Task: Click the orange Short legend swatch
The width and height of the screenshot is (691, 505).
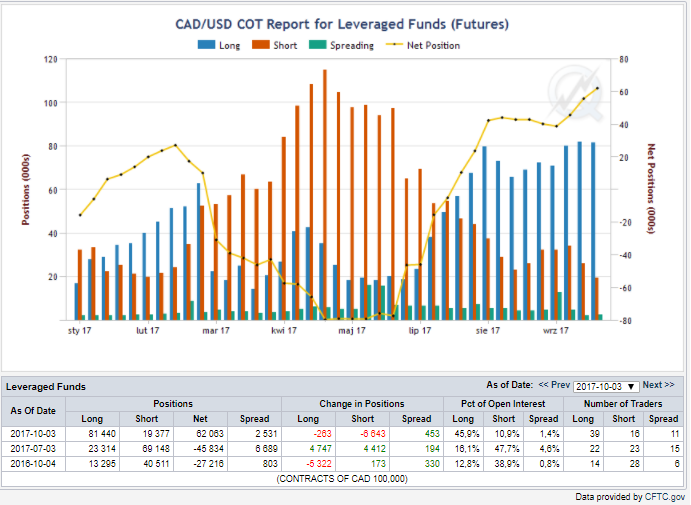Action: (260, 45)
